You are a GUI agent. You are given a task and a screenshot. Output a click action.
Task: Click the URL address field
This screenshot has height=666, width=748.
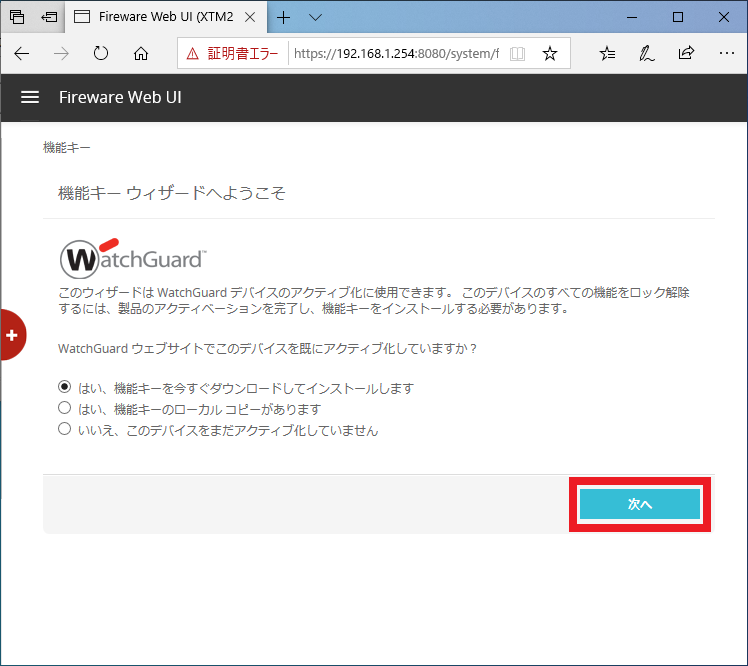[396, 53]
